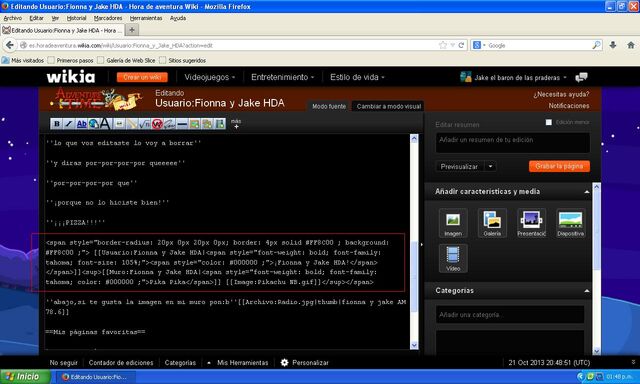Image resolution: width=640 pixels, height=384 pixels.
Task: Click Editando Usuario taskbar item
Action: (95, 377)
